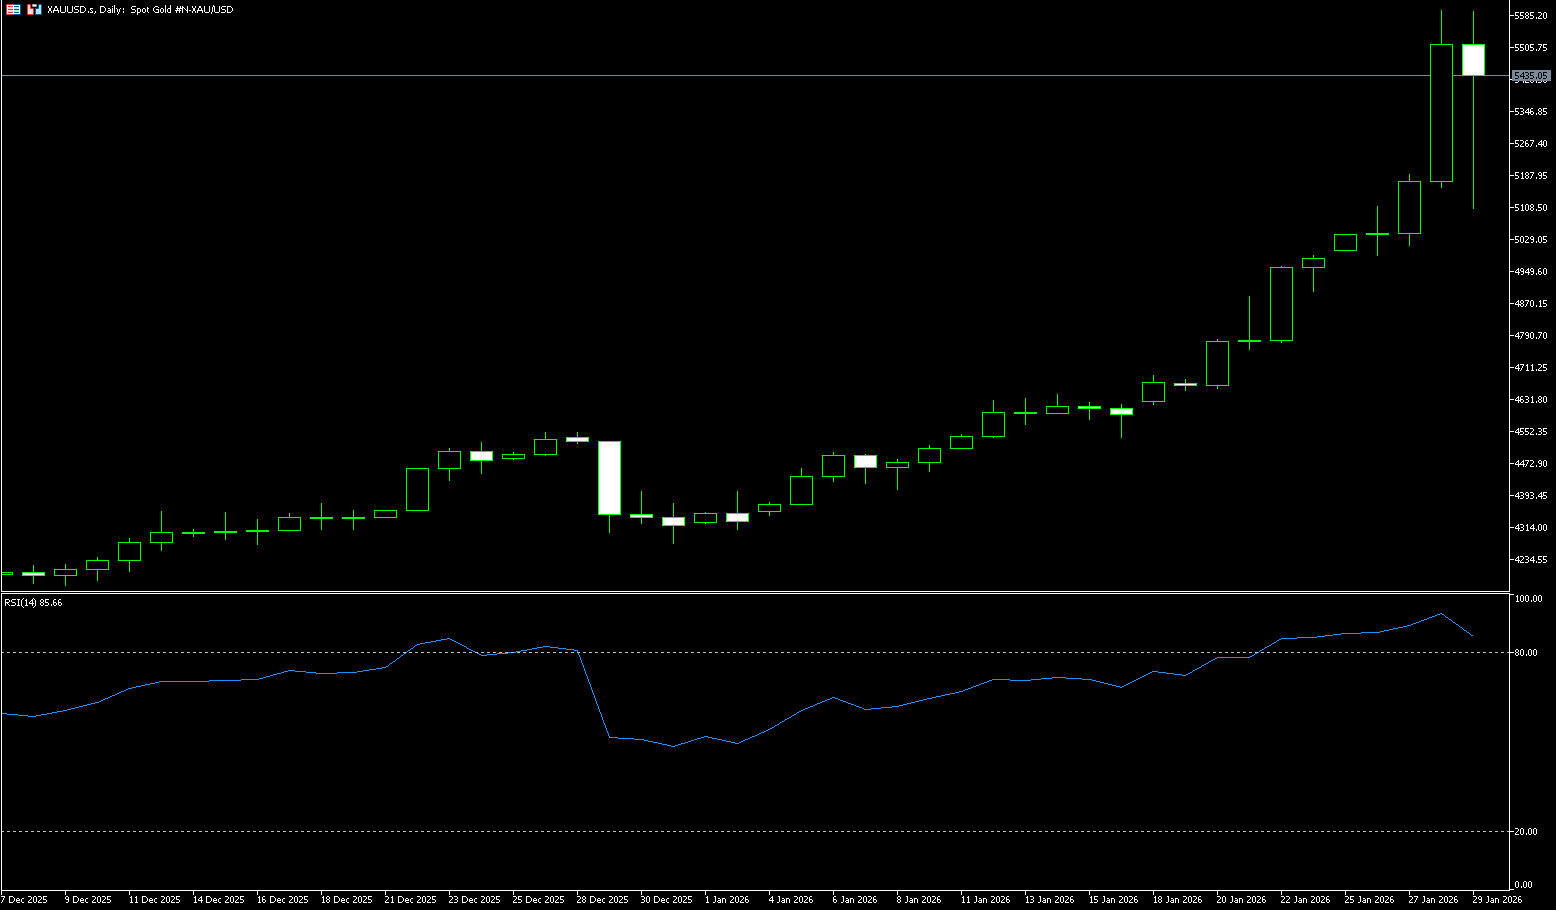Viewport: 1556px width, 910px height.
Task: Click the 7 Dec 2025 date label
Action: point(24,900)
